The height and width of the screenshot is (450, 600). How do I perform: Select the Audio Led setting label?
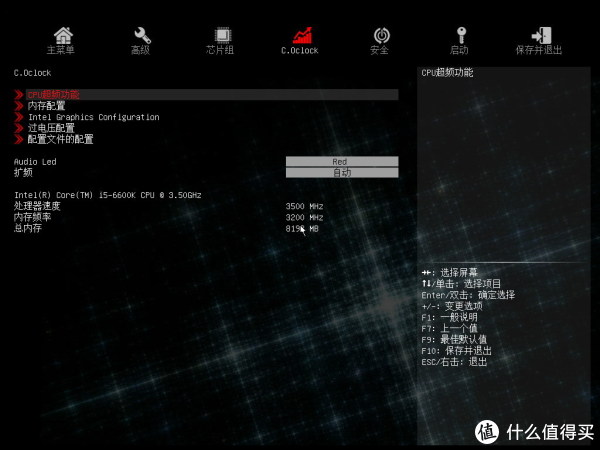(x=35, y=162)
